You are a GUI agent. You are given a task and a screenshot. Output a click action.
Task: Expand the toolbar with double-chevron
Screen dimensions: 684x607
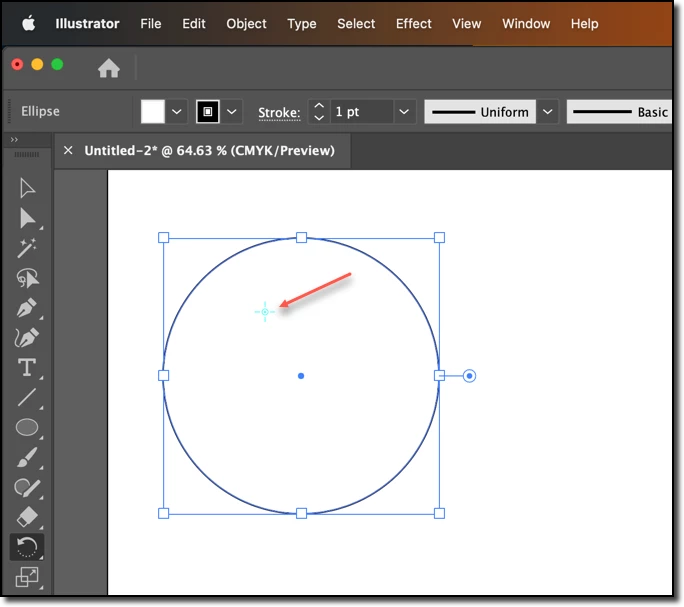coord(14,140)
